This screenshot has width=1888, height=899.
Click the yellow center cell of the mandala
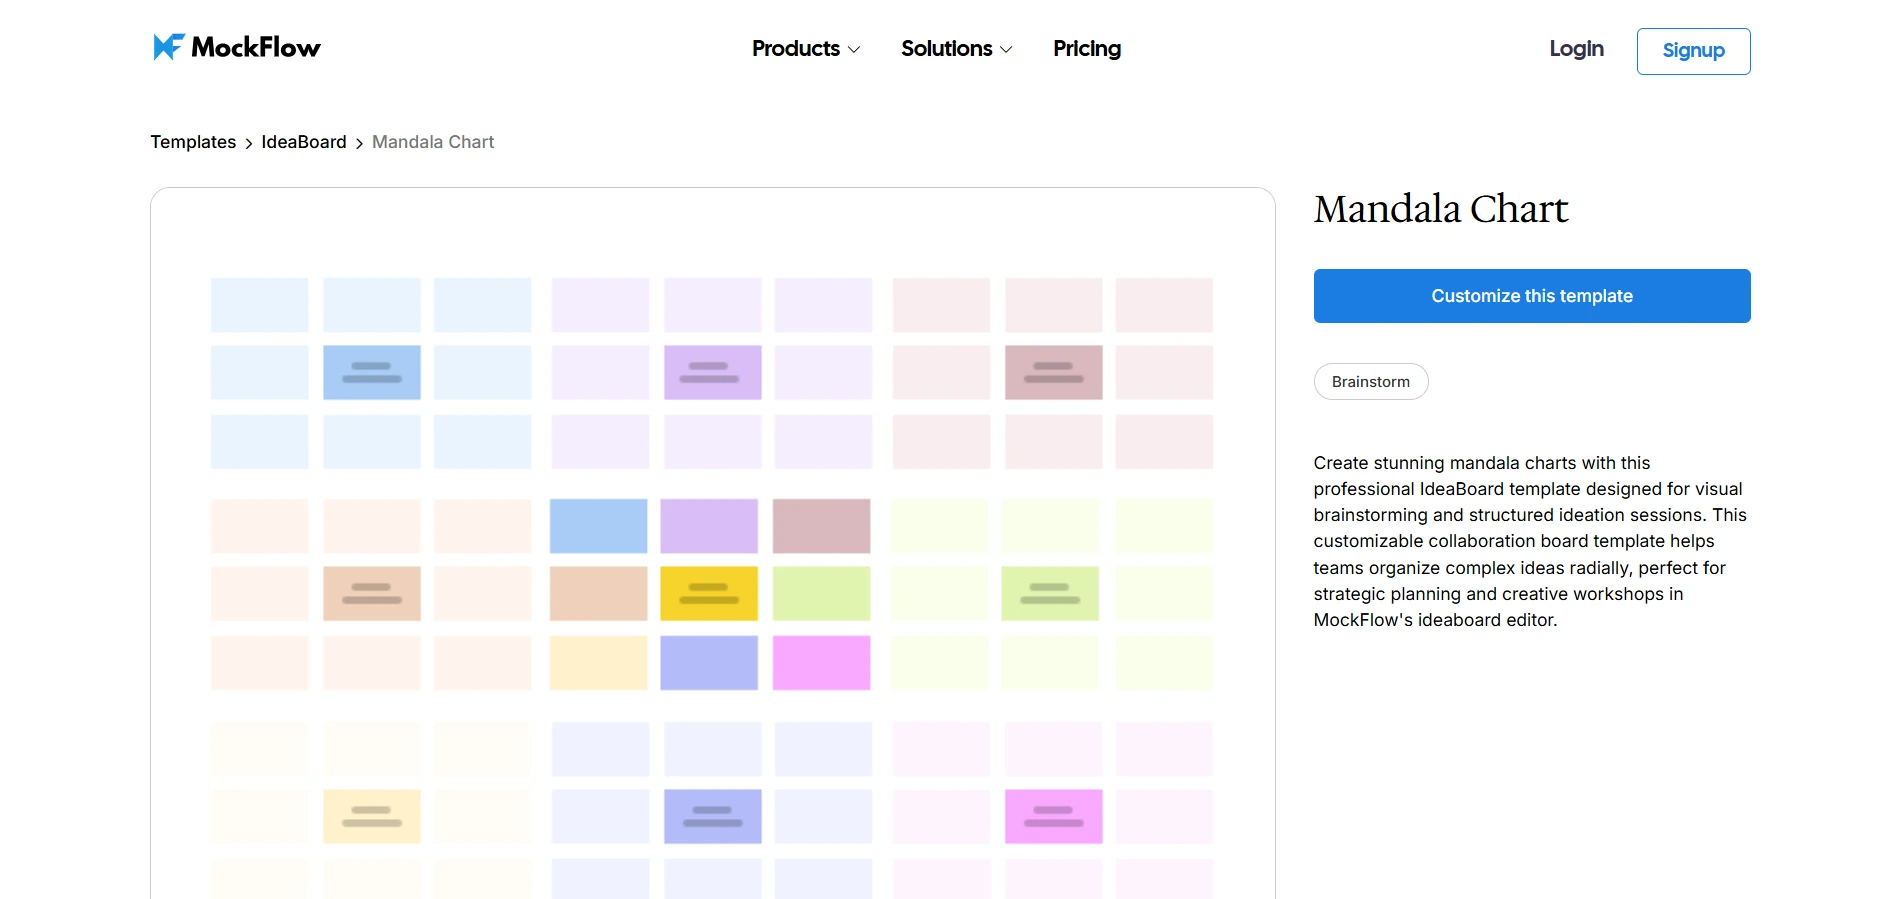pyautogui.click(x=709, y=594)
